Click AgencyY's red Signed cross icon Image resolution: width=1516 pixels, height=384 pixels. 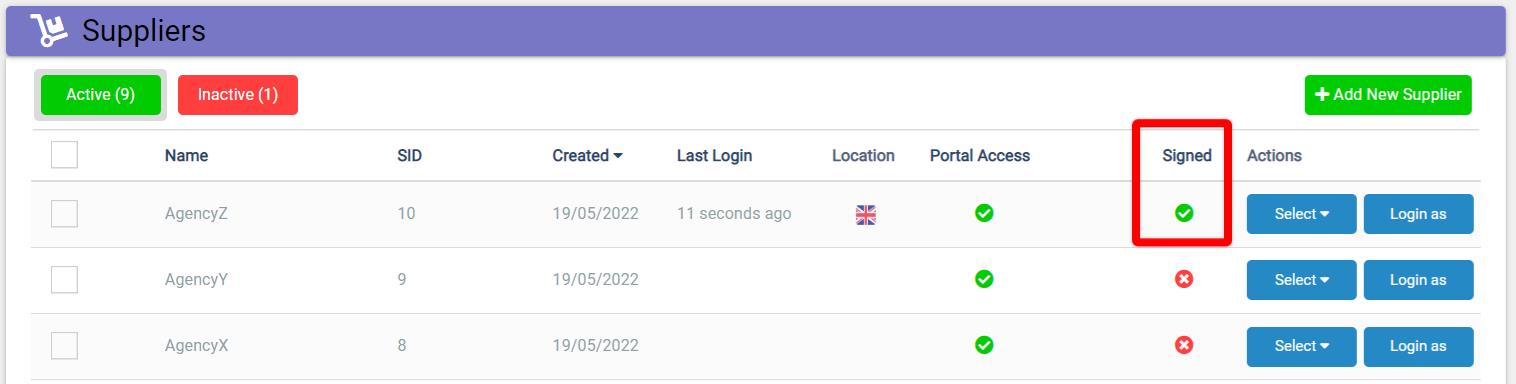1184,279
